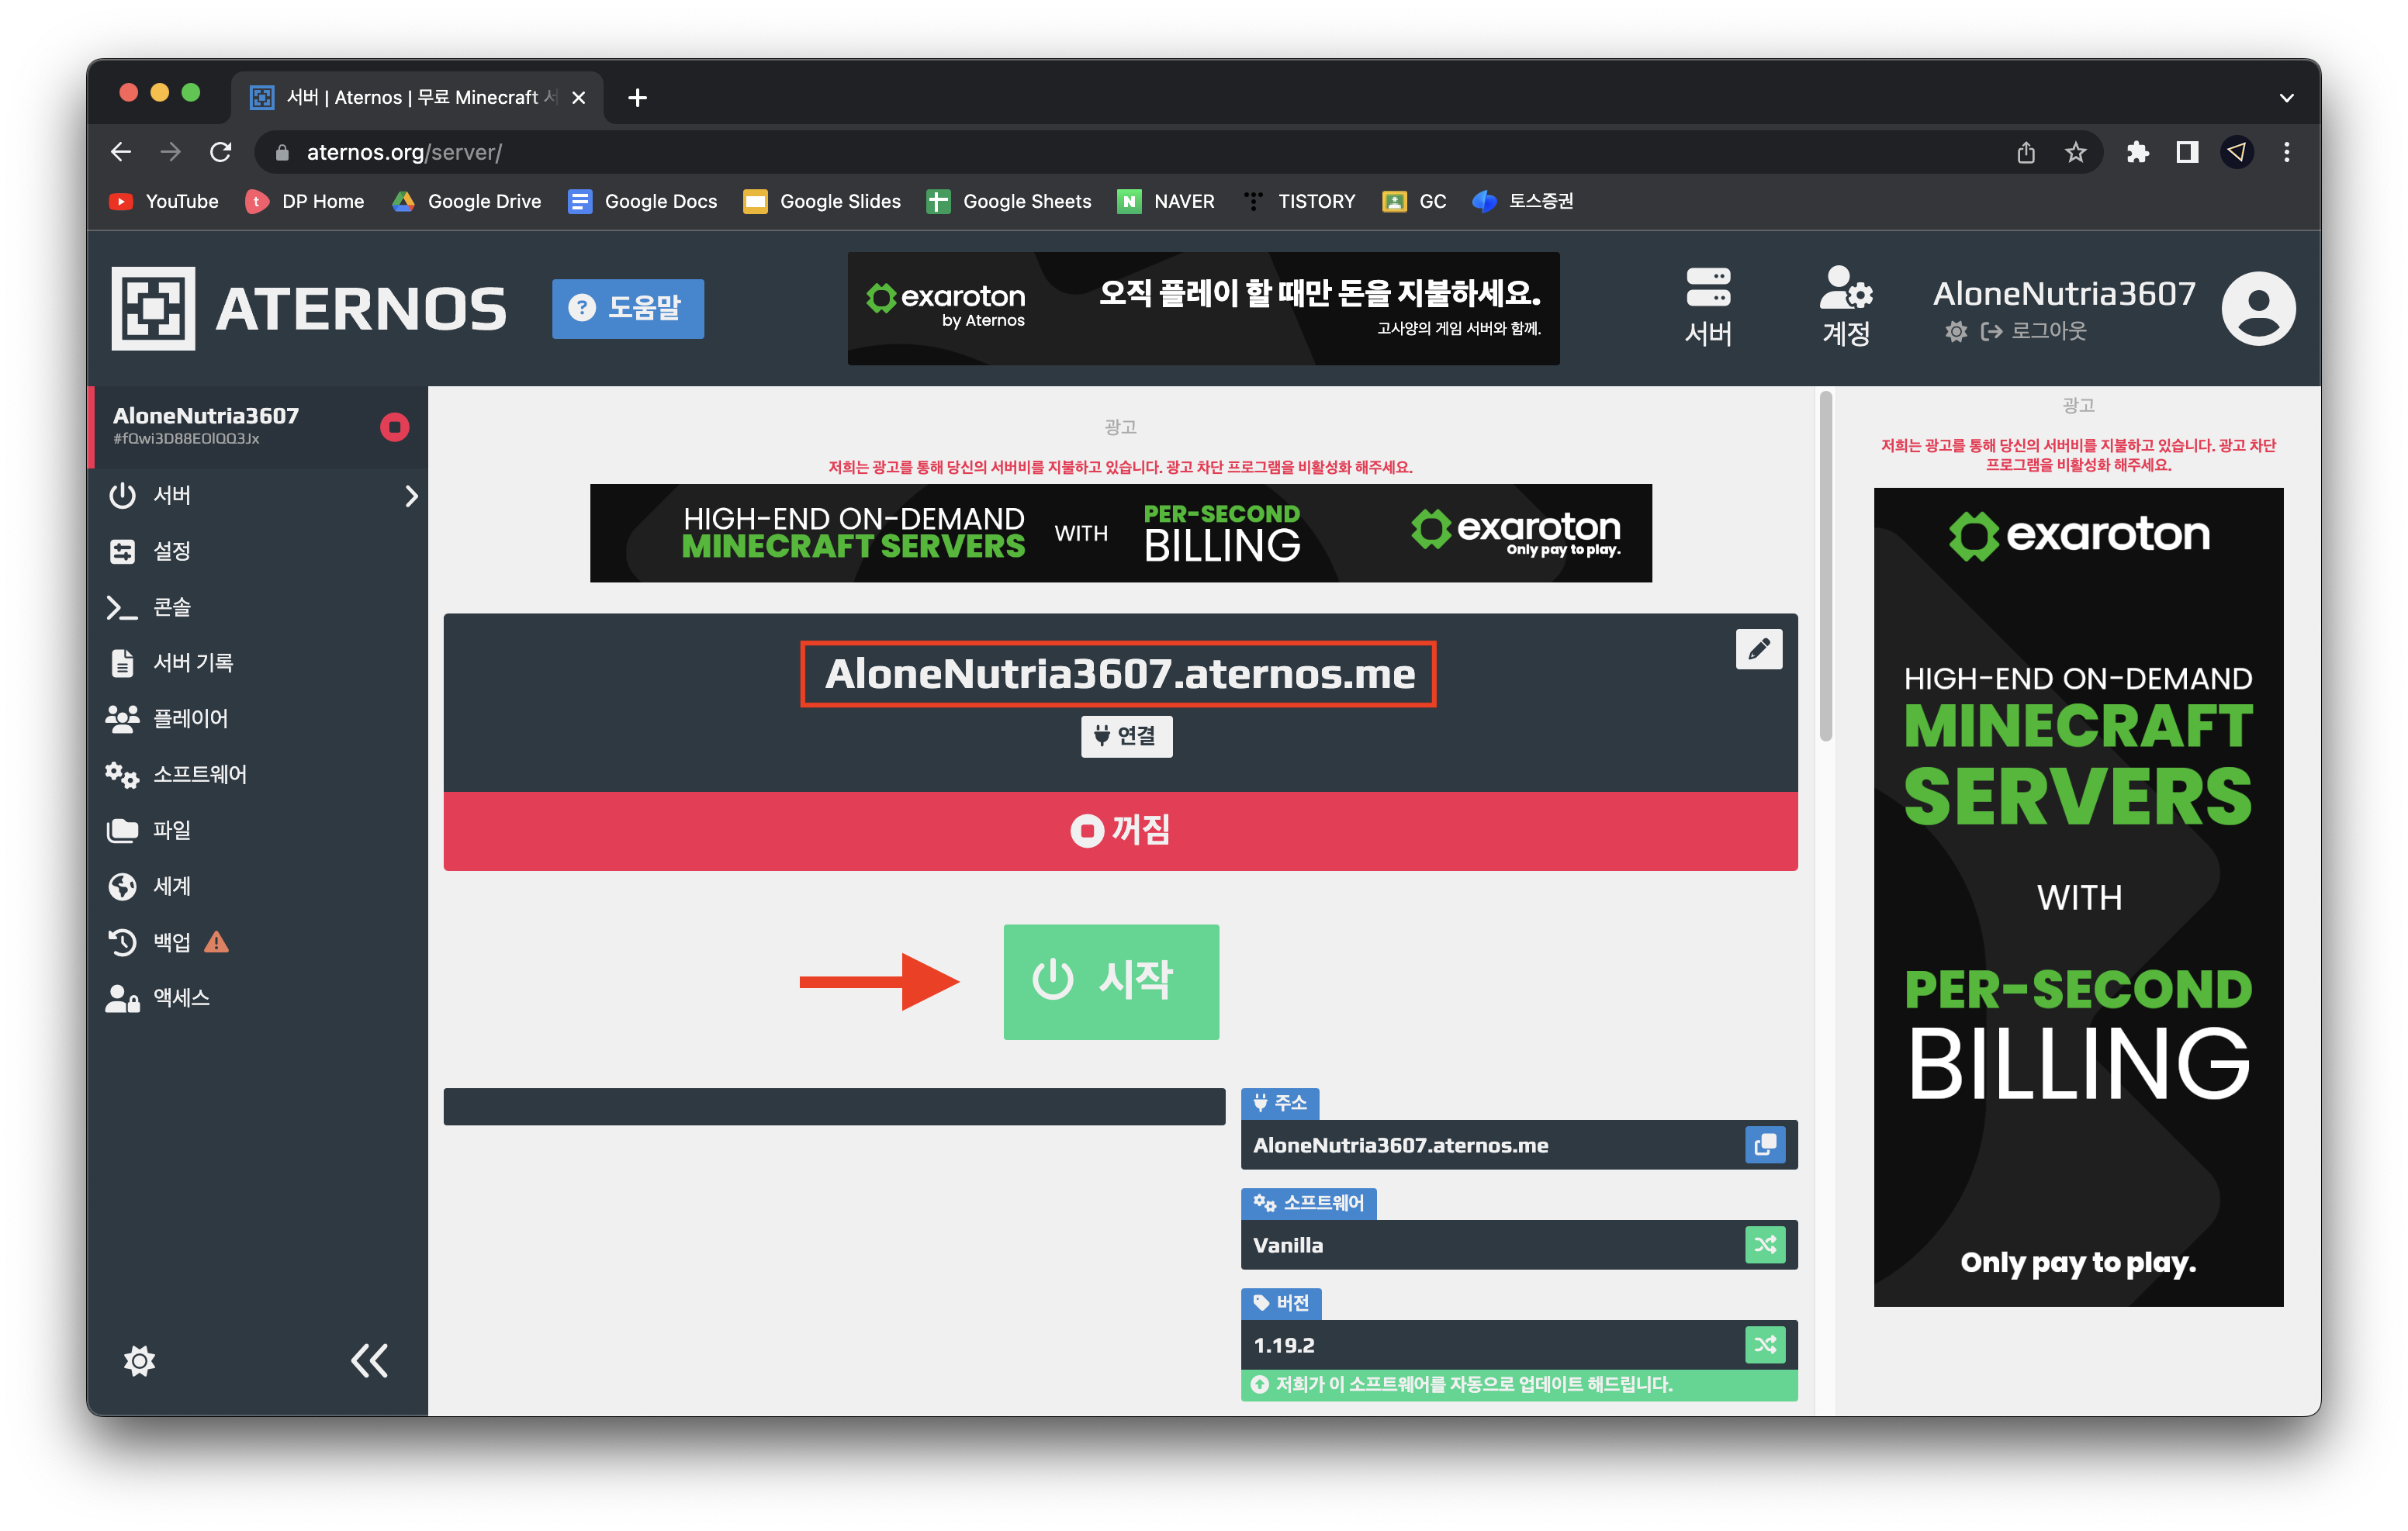
Task: Open 서버 기록 in the sidebar
Action: [258, 663]
